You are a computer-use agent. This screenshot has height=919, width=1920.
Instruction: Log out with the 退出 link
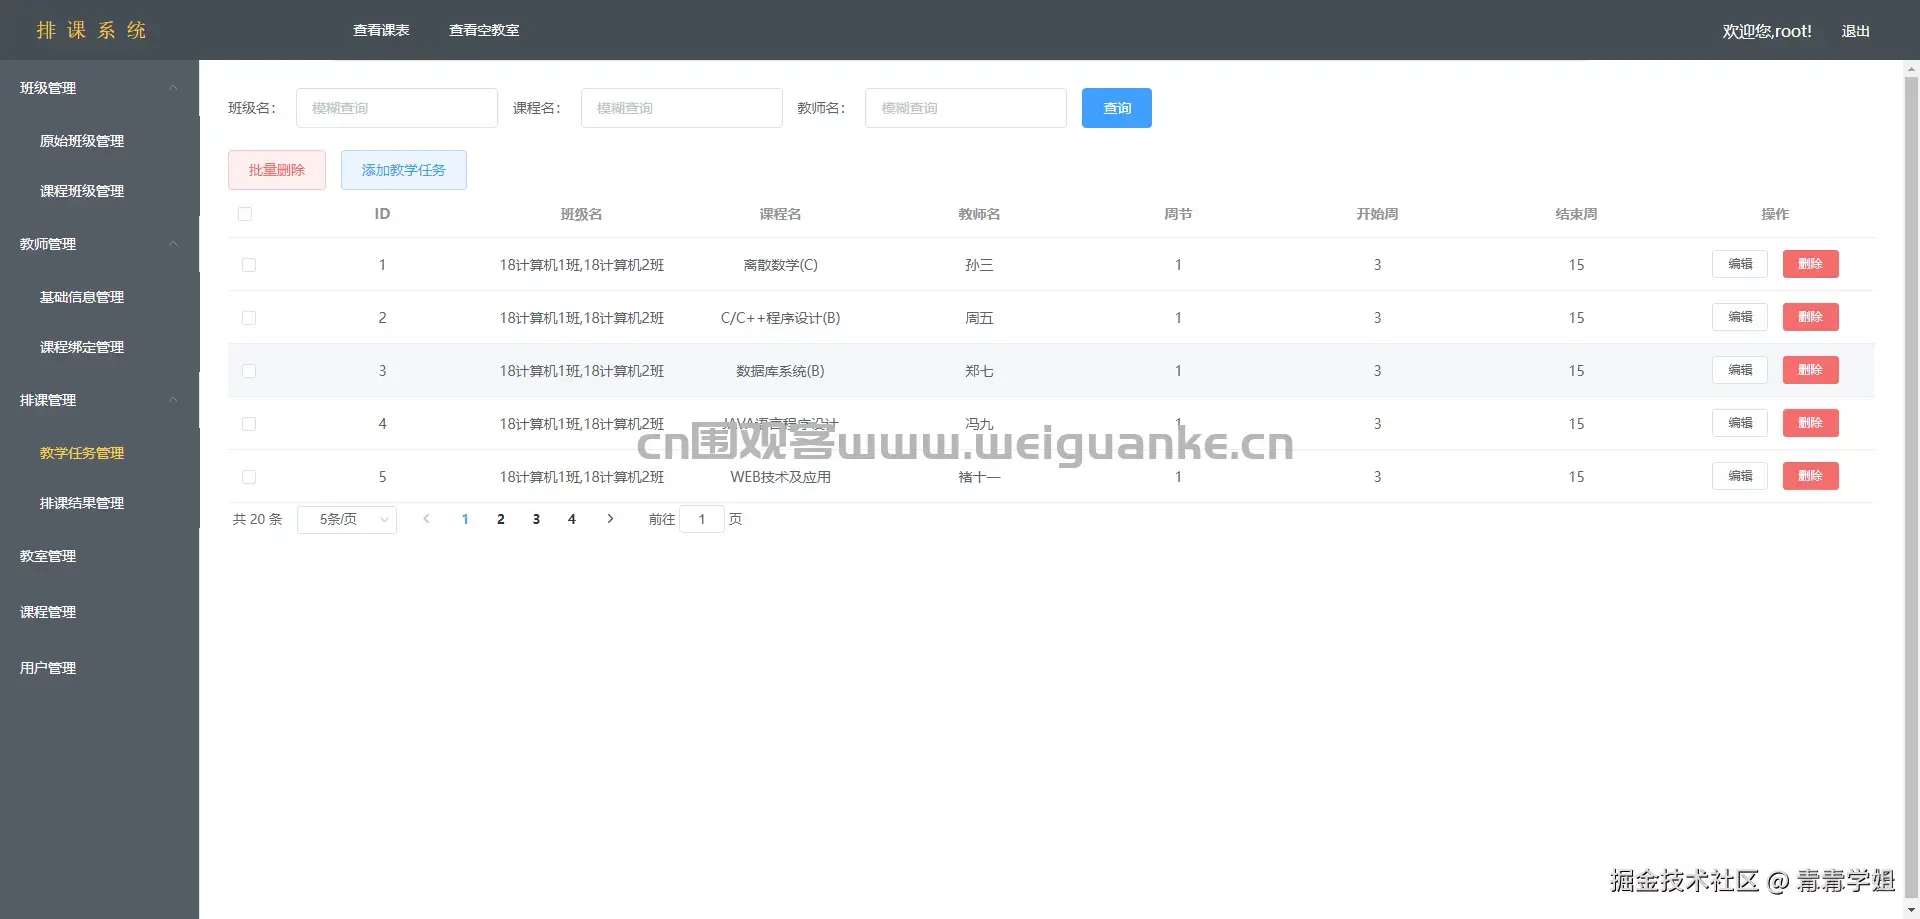(x=1856, y=31)
